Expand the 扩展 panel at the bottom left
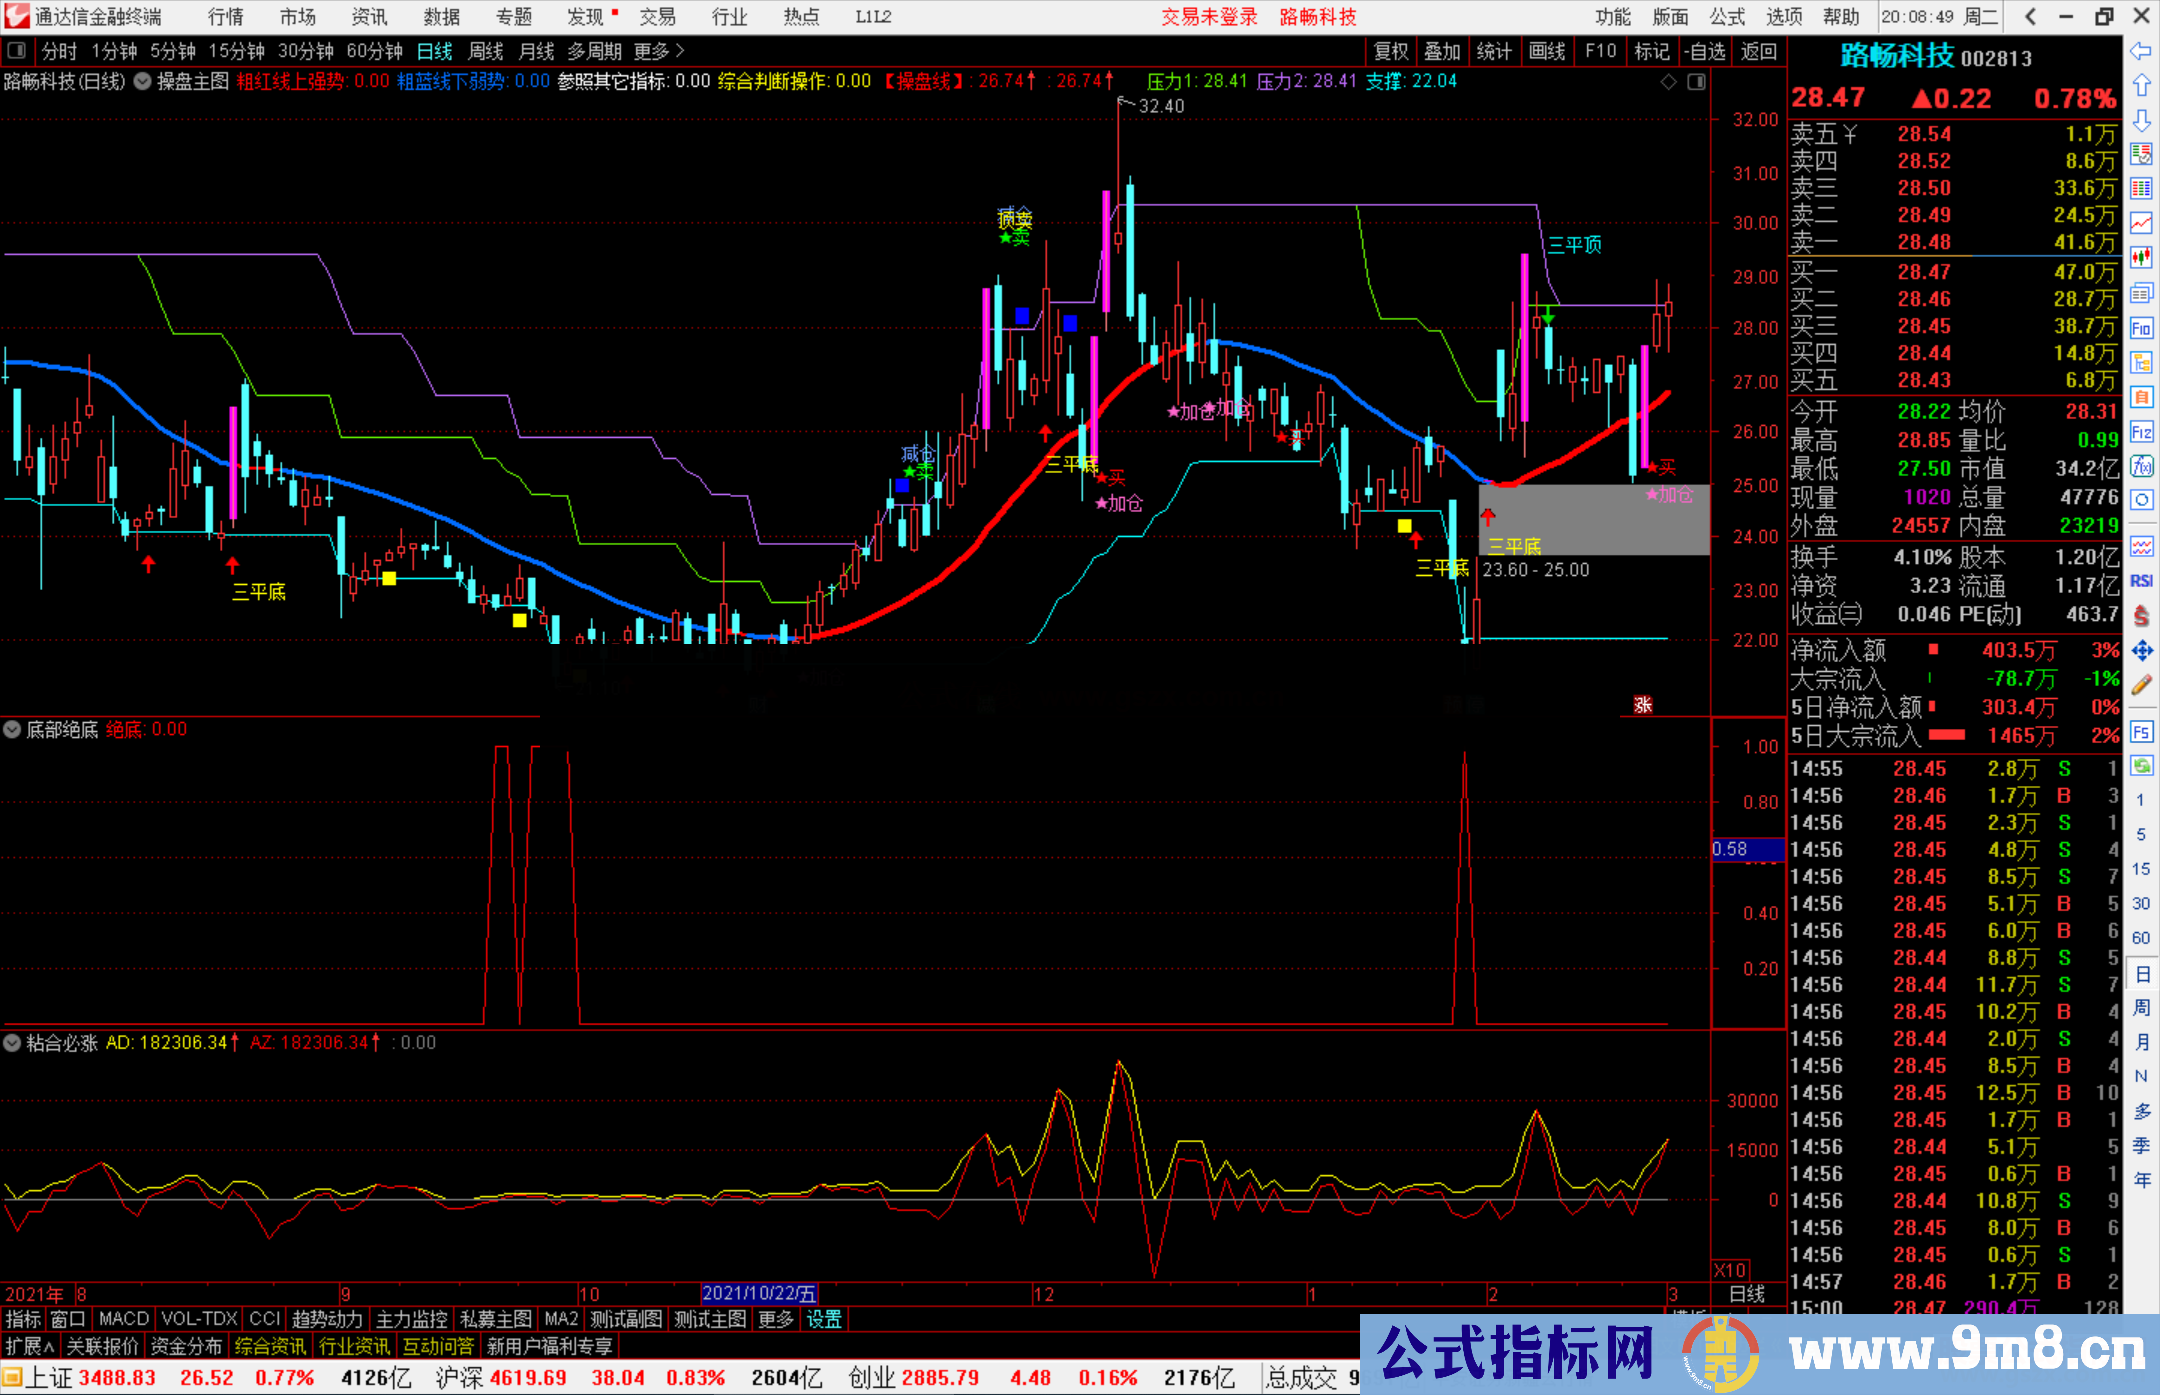 click(30, 1347)
